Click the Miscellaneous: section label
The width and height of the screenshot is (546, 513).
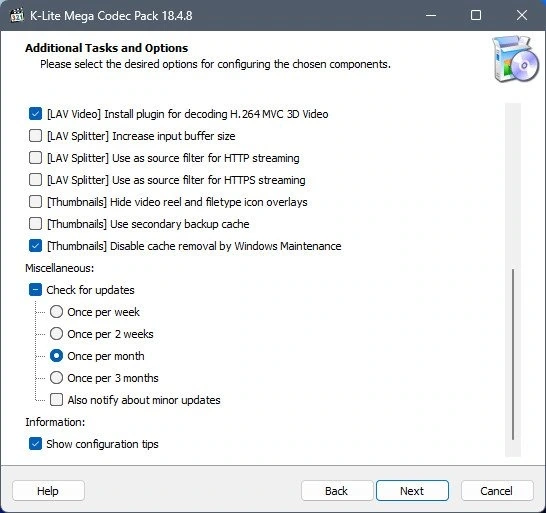click(x=60, y=268)
